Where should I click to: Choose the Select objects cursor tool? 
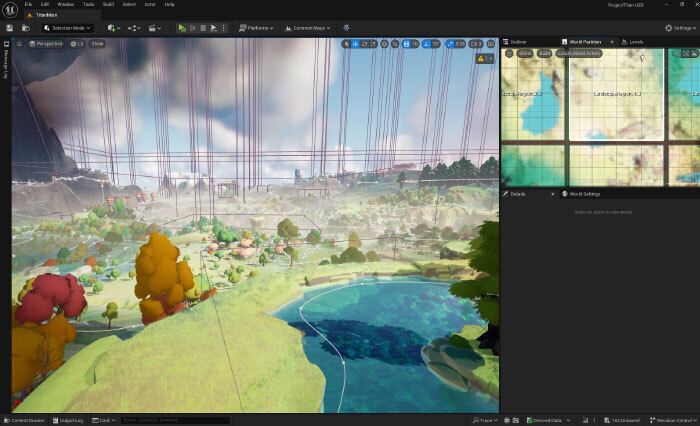click(346, 44)
